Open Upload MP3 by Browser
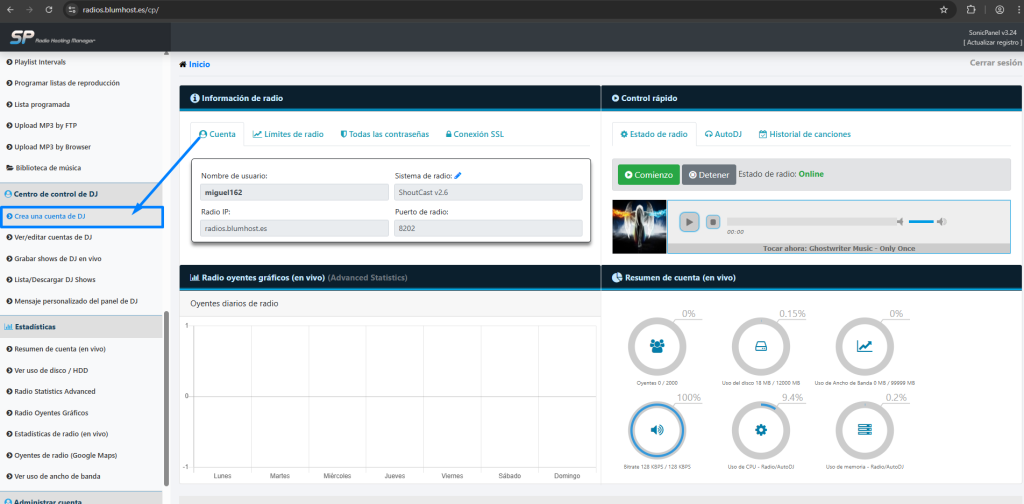 point(52,147)
